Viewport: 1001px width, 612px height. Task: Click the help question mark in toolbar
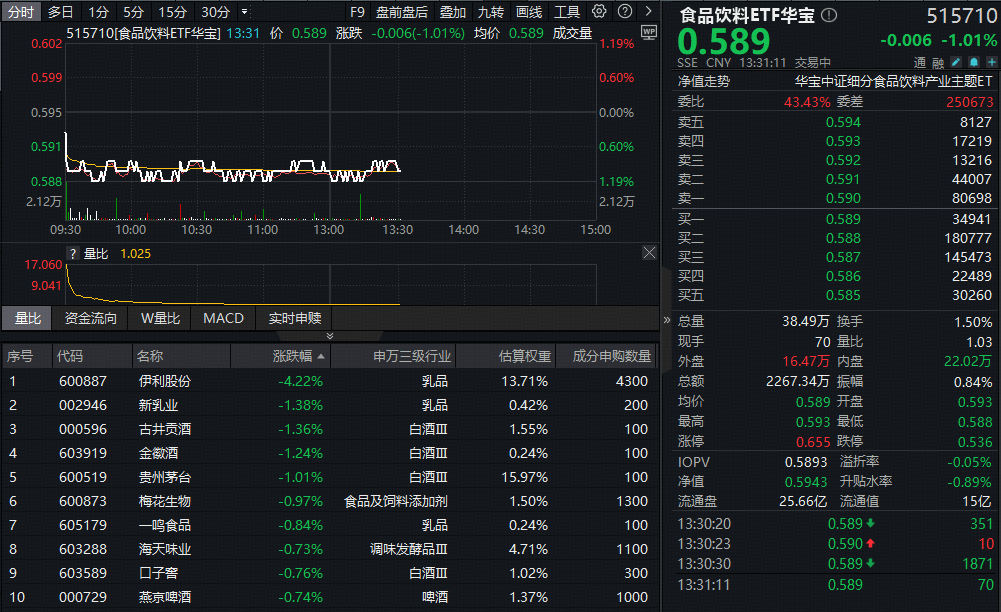pos(624,12)
